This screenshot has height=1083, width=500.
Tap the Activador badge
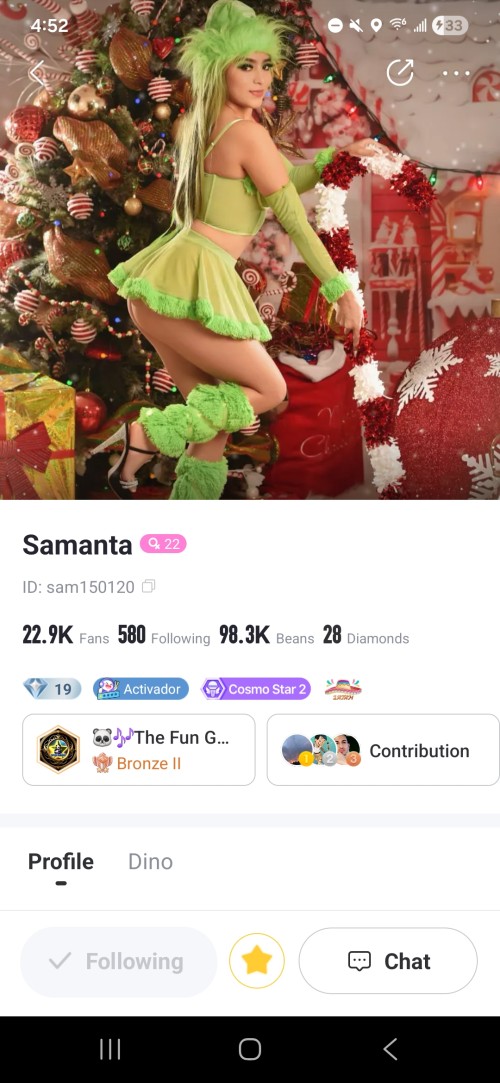tap(141, 689)
